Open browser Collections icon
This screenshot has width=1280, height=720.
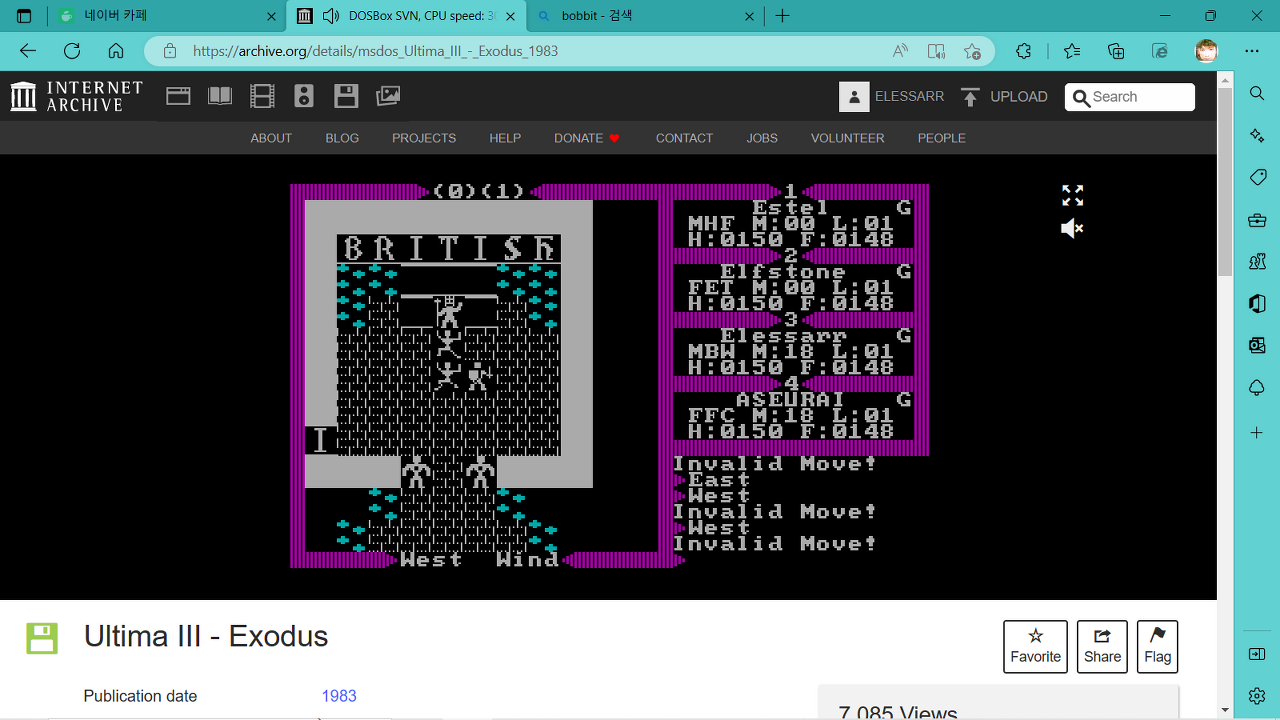click(1116, 51)
